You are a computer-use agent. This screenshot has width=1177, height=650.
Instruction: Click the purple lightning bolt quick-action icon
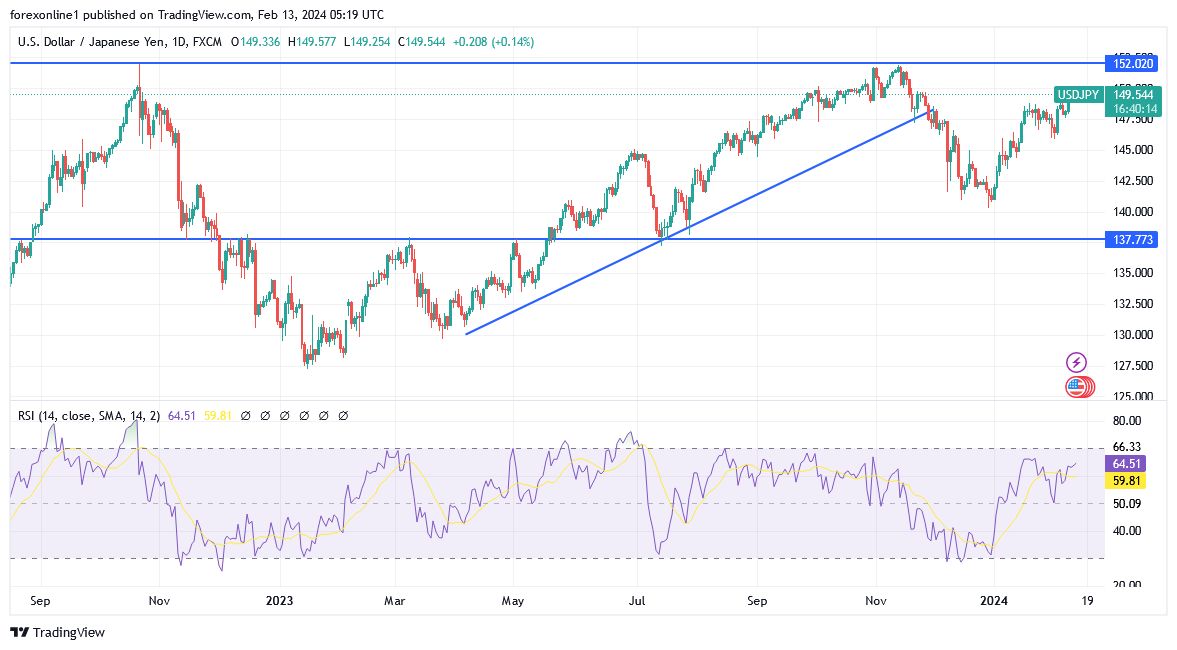point(1075,361)
